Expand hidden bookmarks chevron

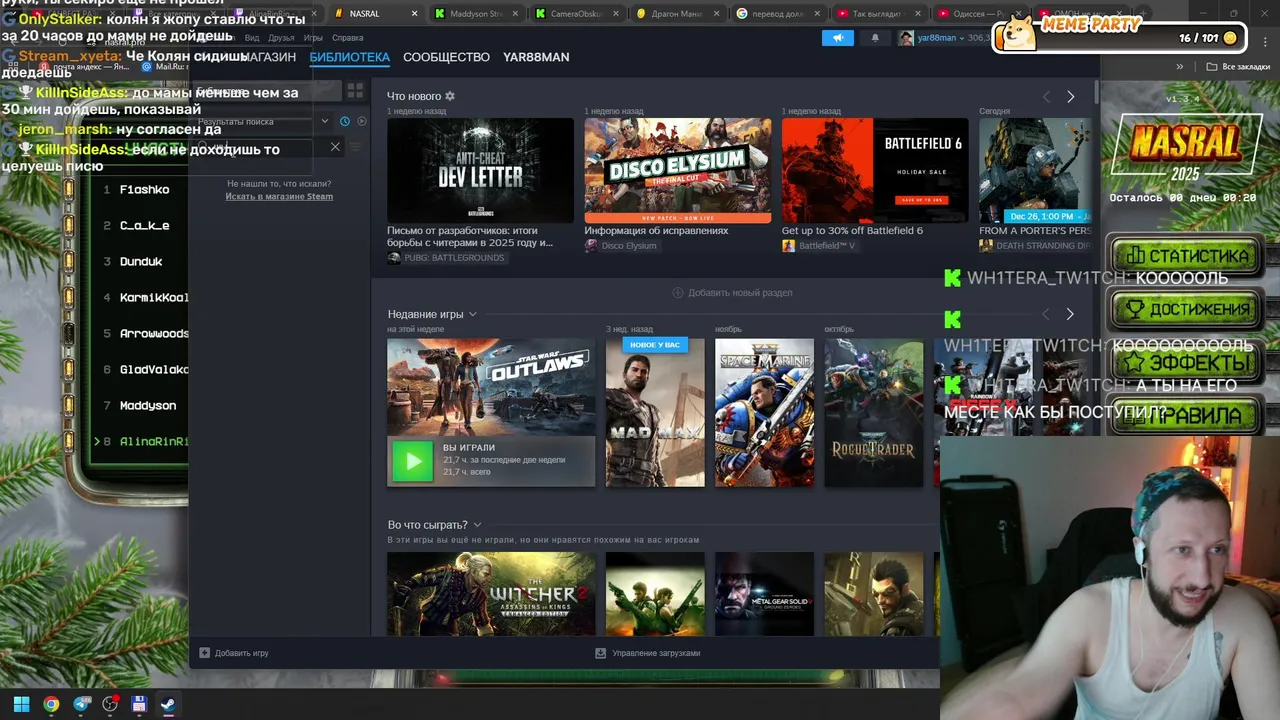pos(1180,67)
